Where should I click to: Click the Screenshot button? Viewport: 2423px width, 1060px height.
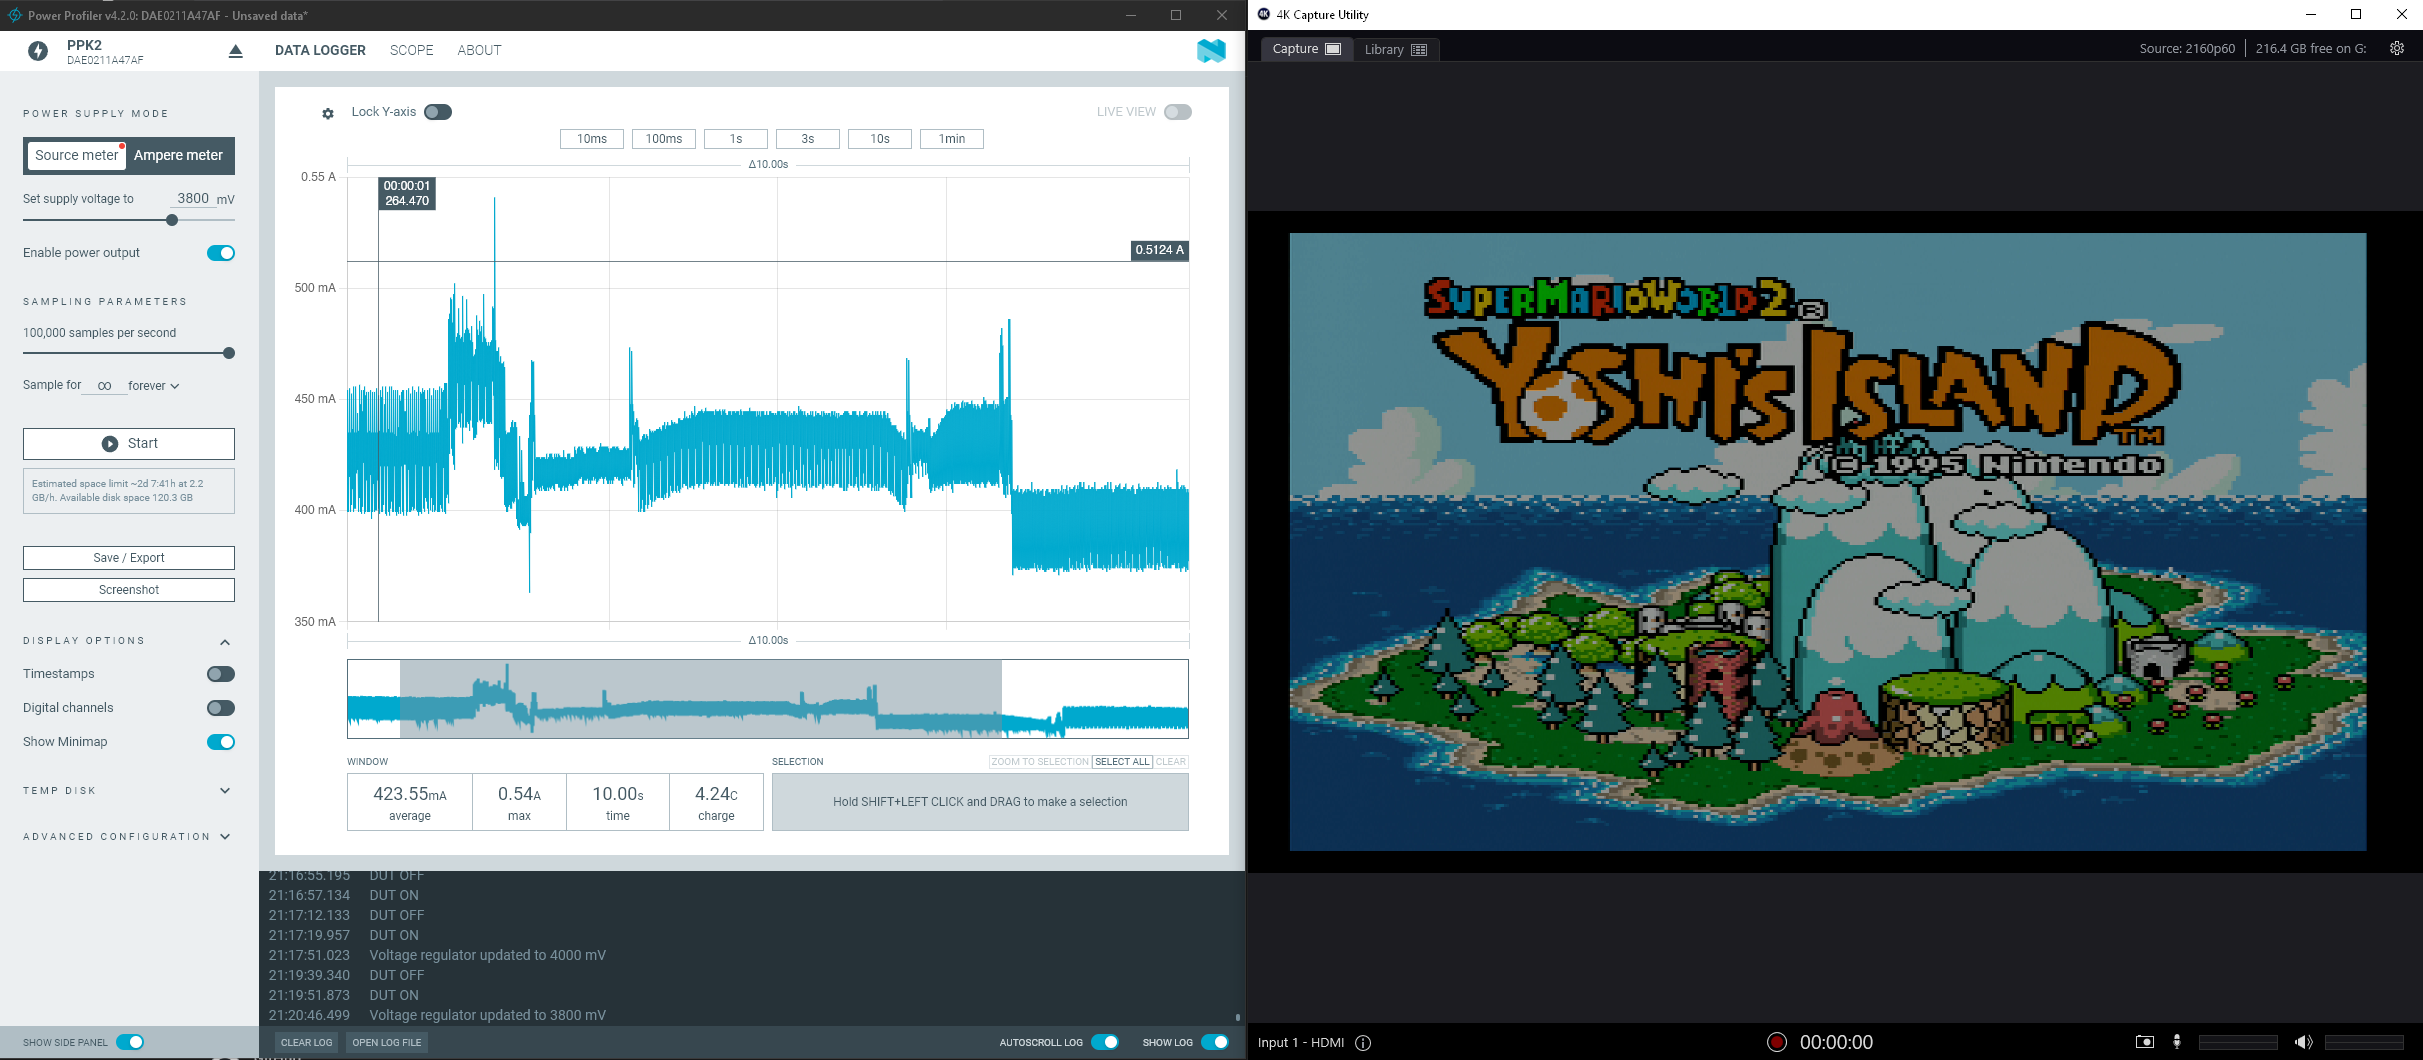tap(129, 590)
